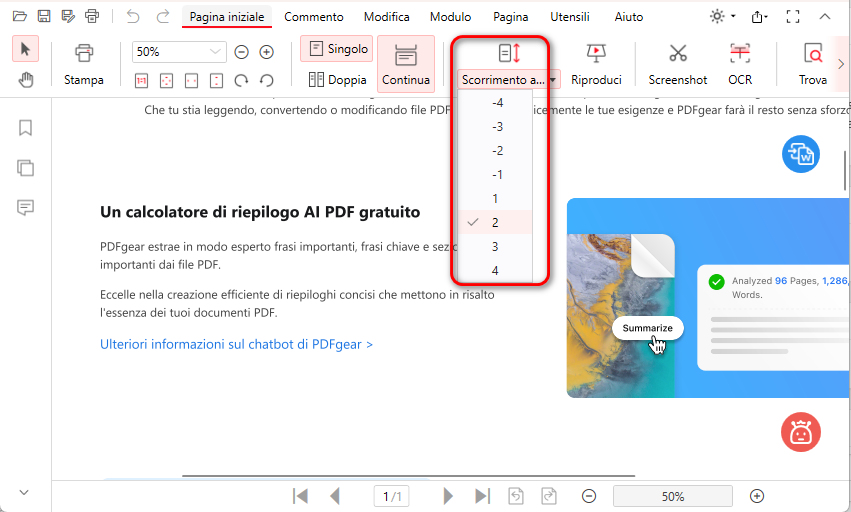
Task: Go to the next page
Action: point(448,496)
